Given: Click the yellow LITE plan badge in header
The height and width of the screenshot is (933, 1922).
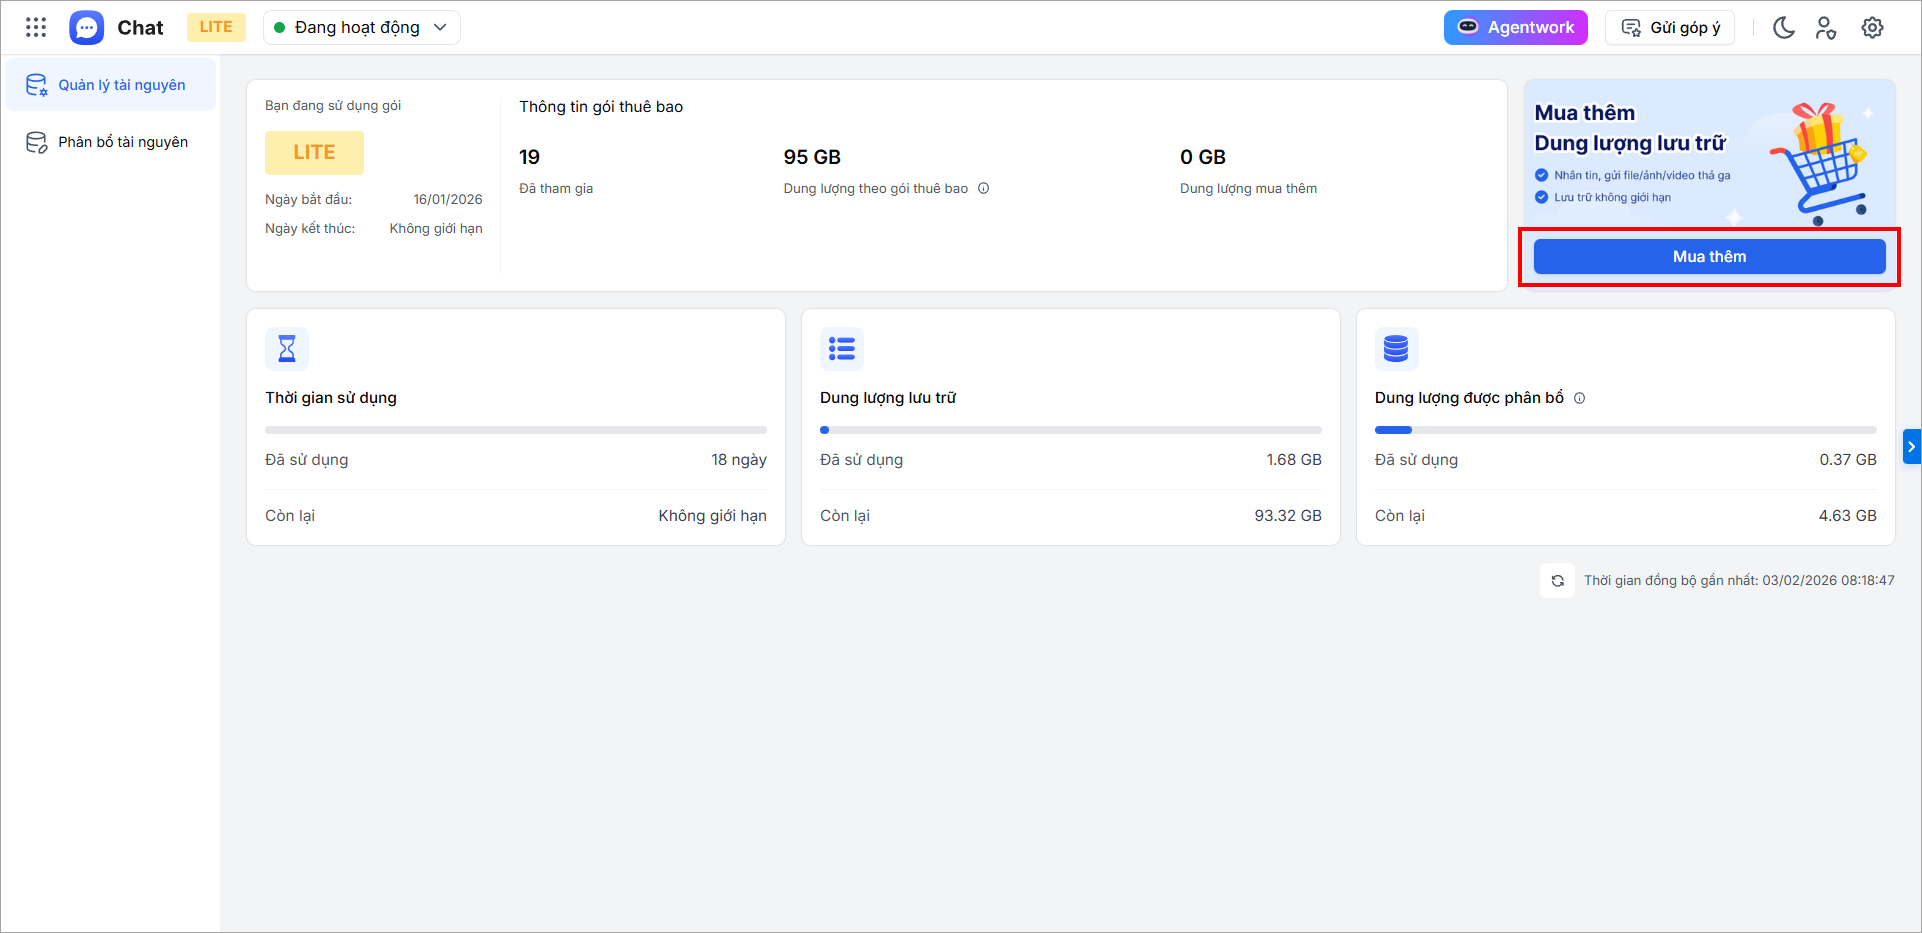Looking at the screenshot, I should coord(216,27).
